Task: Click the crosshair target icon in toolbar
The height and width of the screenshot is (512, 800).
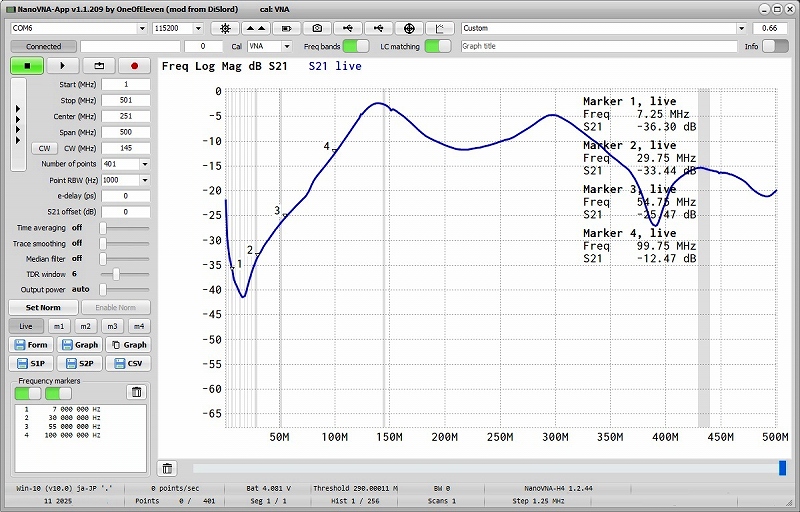Action: click(x=410, y=28)
